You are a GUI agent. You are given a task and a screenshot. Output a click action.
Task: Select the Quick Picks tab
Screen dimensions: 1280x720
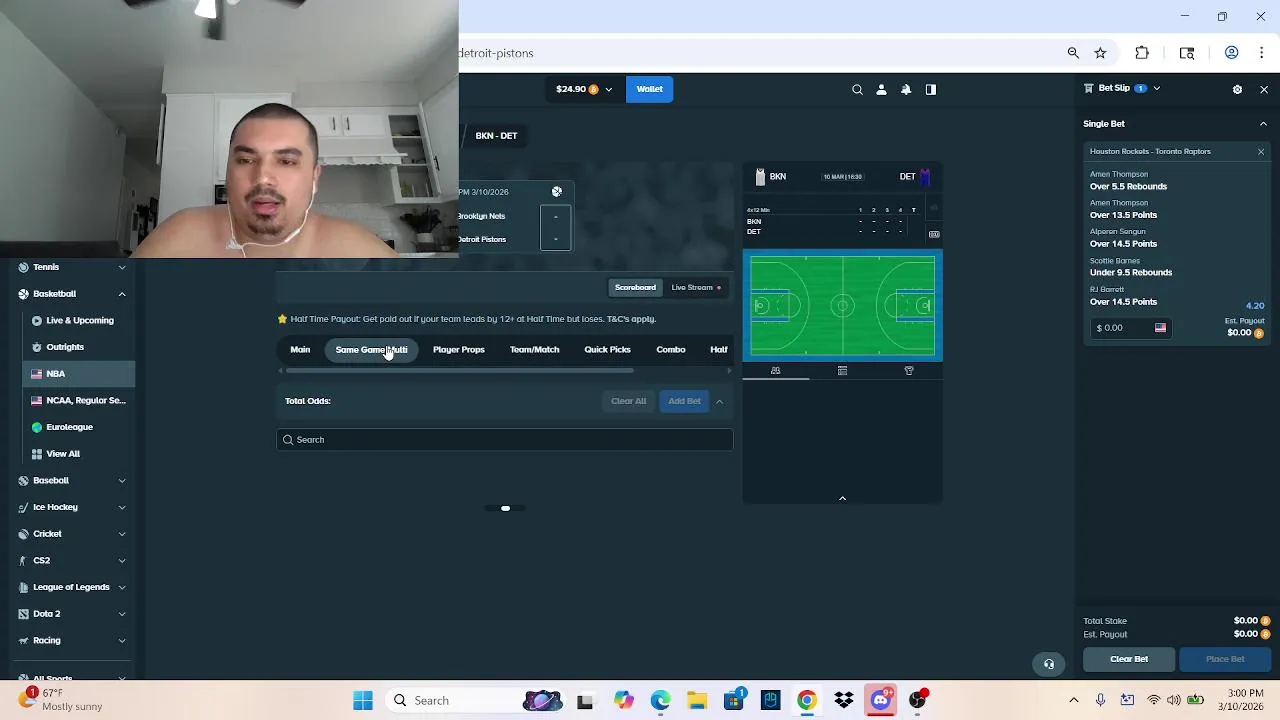607,350
